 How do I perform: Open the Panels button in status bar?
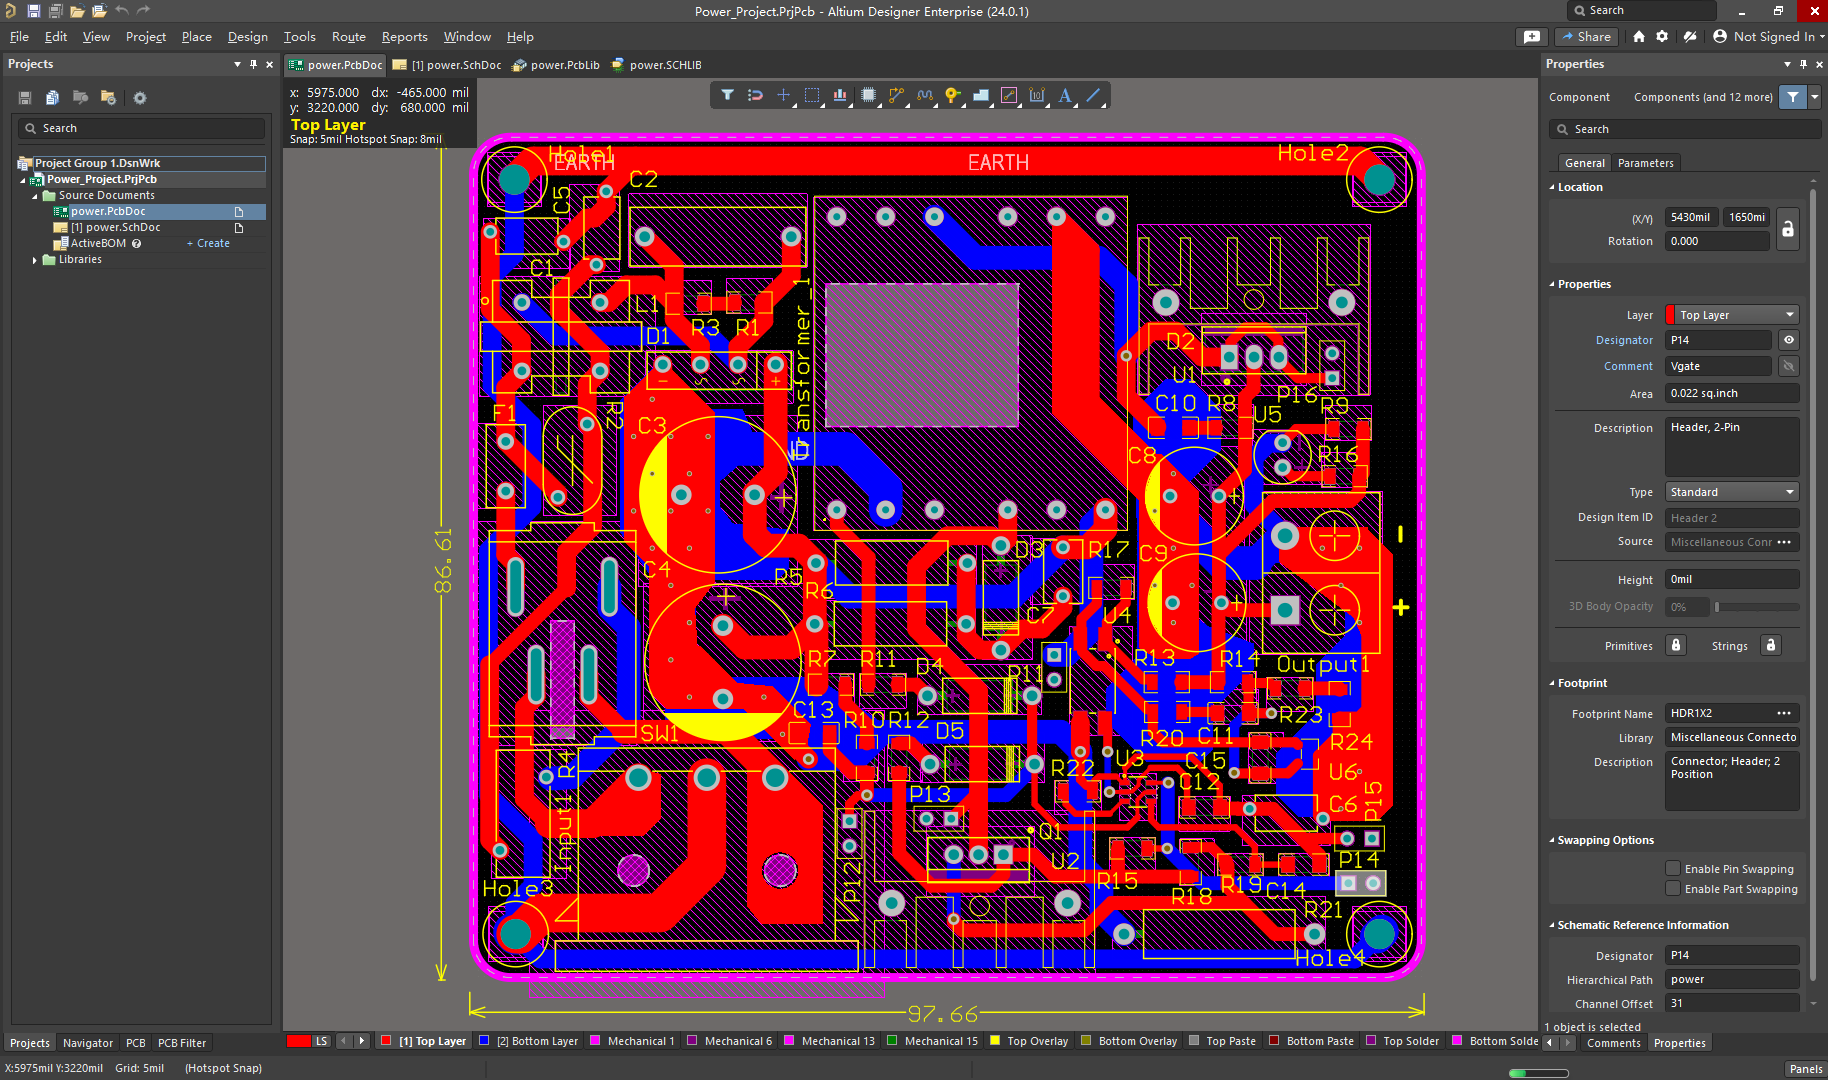point(1805,1068)
